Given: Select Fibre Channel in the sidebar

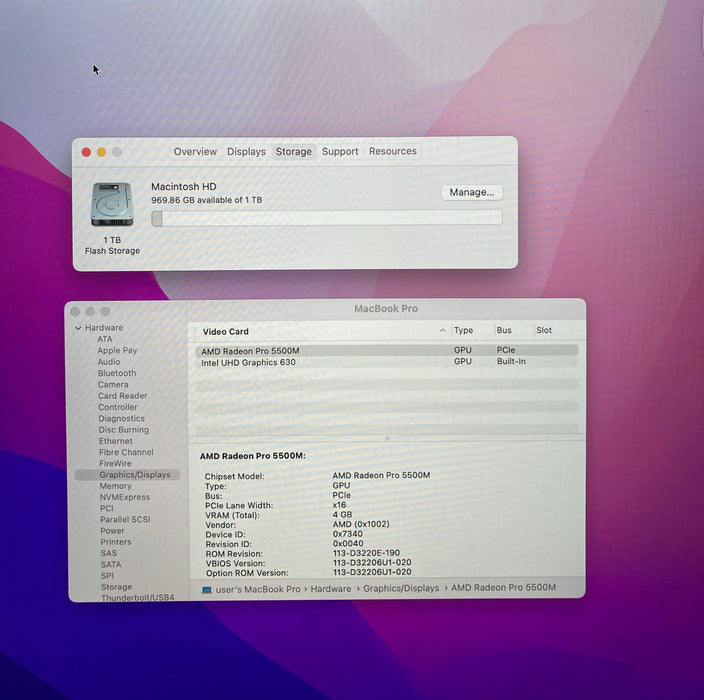Looking at the screenshot, I should pyautogui.click(x=126, y=452).
